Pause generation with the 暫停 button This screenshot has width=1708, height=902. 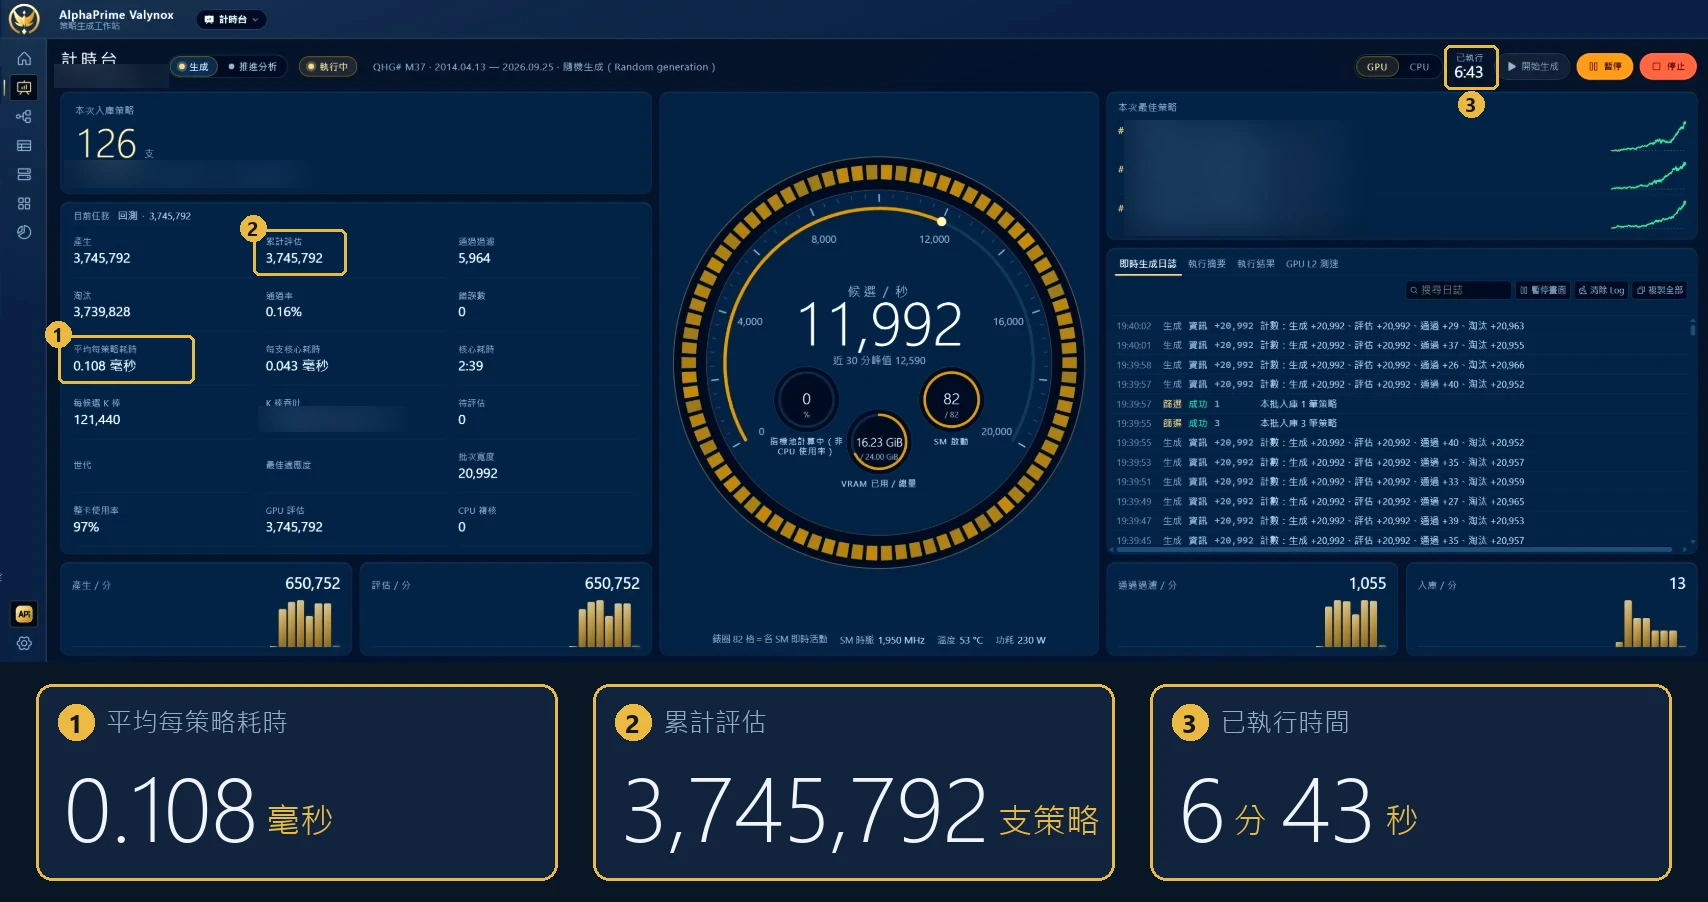1605,67
